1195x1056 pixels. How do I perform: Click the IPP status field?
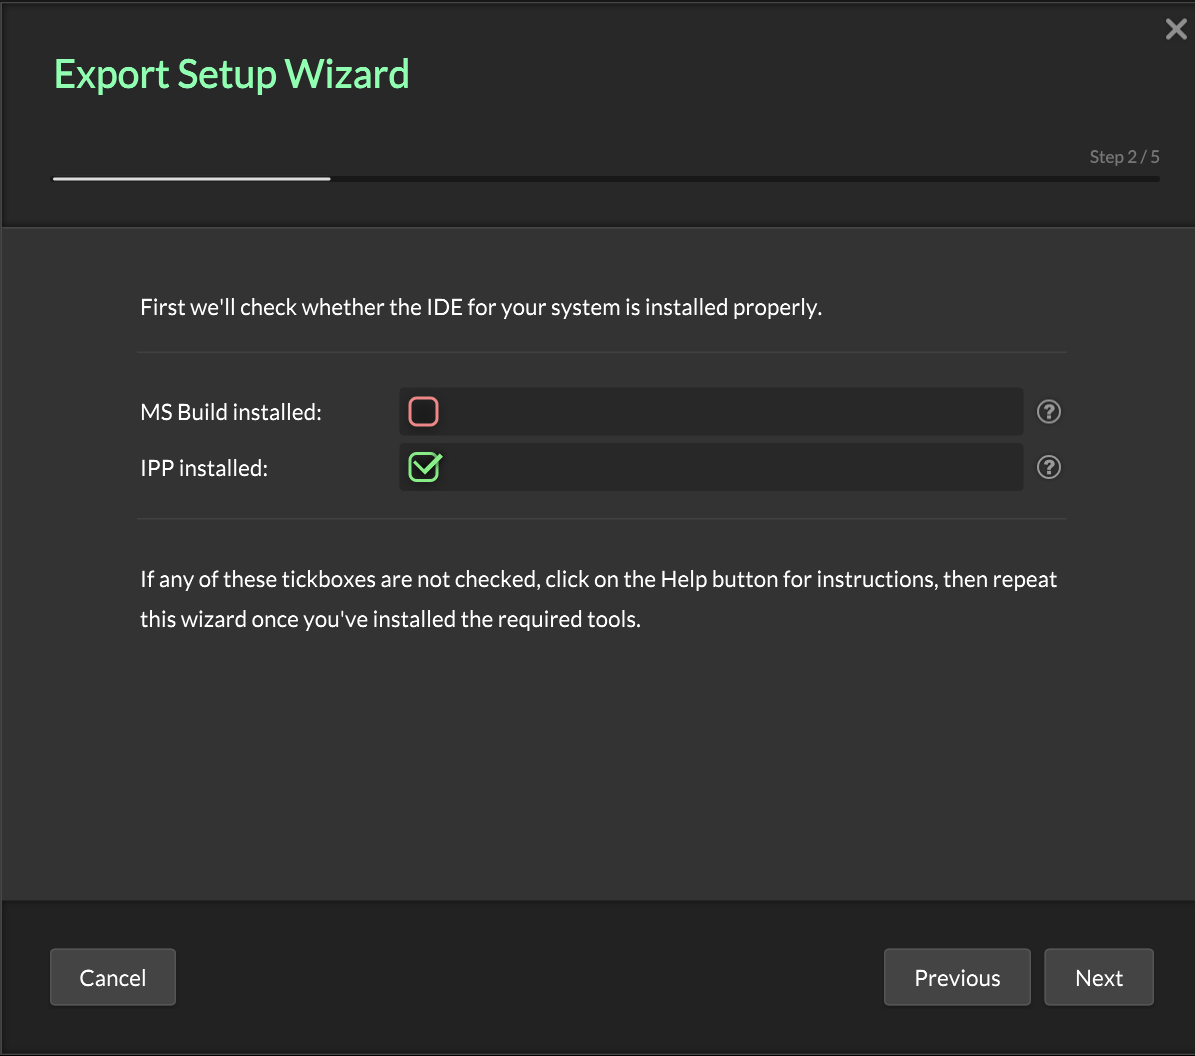[730, 467]
